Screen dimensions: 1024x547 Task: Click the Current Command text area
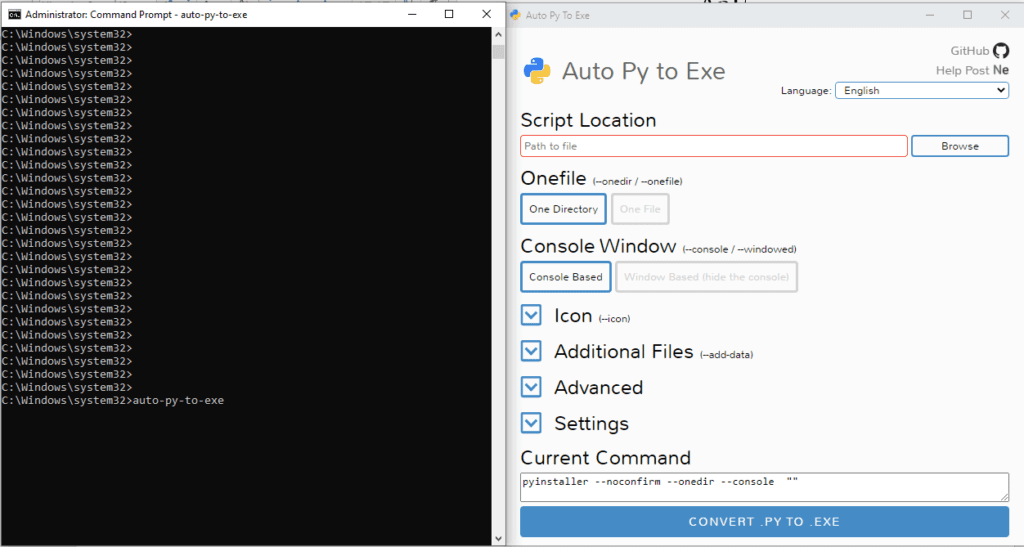[x=764, y=488]
